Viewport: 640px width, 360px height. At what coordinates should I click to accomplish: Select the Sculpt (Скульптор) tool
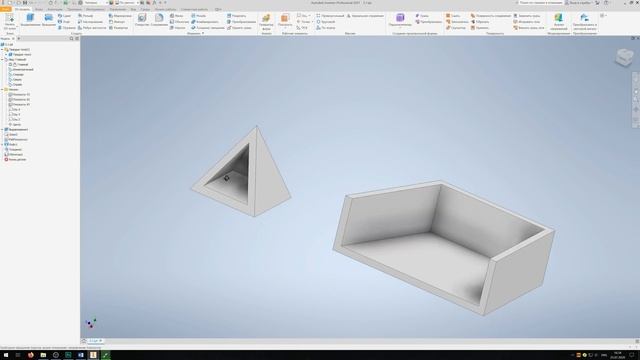click(x=456, y=28)
